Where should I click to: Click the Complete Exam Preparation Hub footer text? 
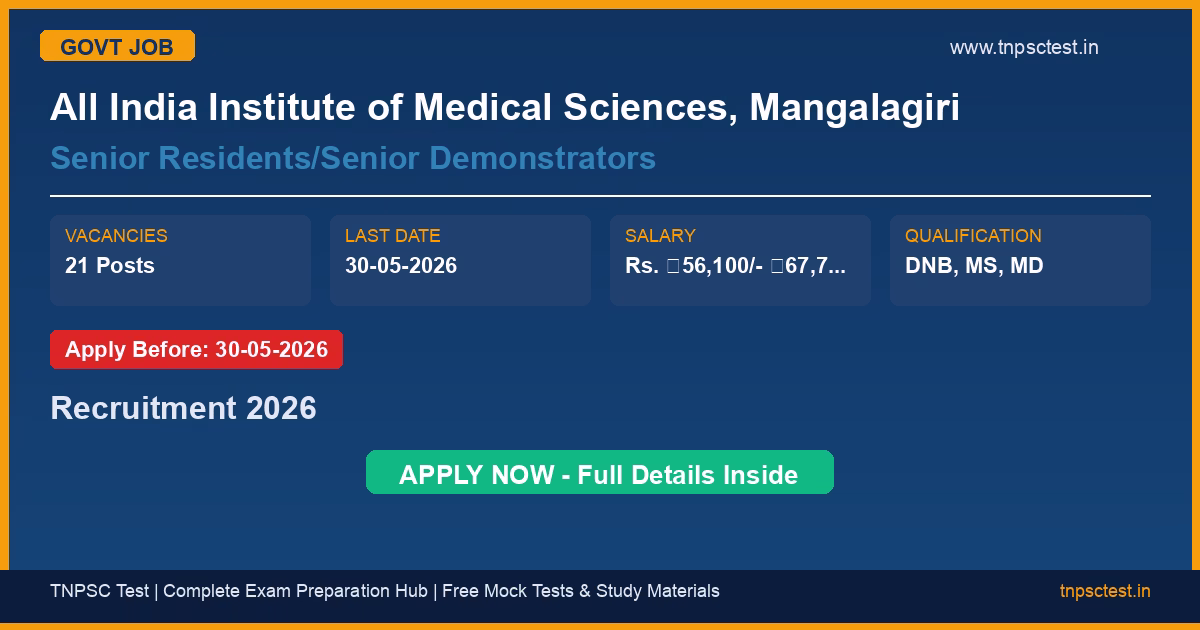(x=295, y=591)
